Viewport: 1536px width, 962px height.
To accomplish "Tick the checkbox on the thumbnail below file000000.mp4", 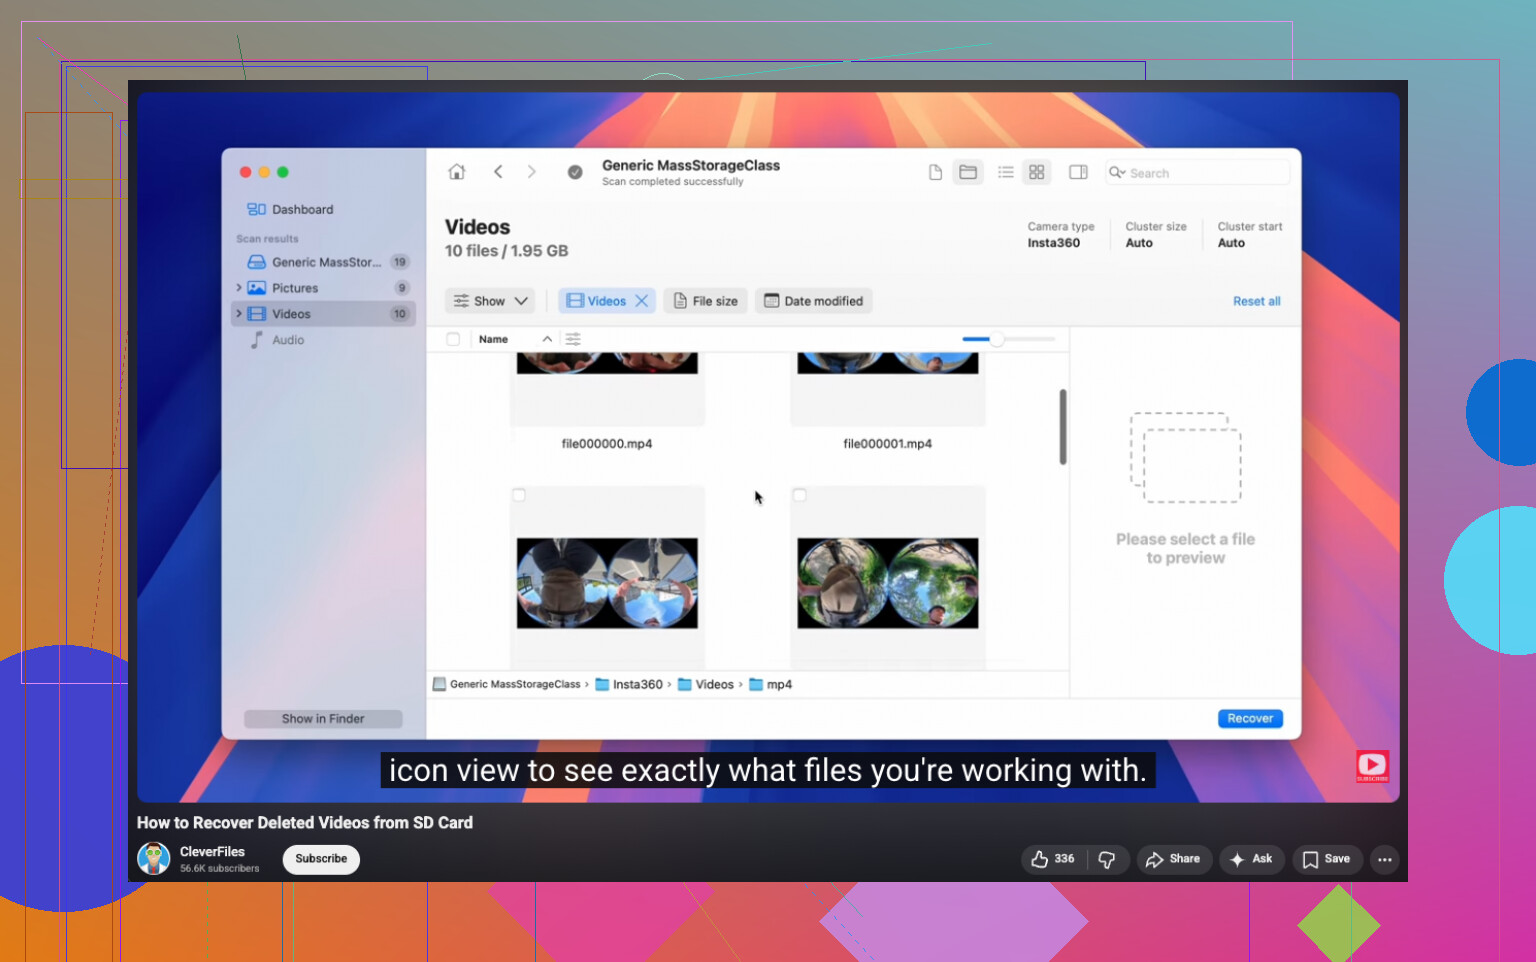I will 519,495.
